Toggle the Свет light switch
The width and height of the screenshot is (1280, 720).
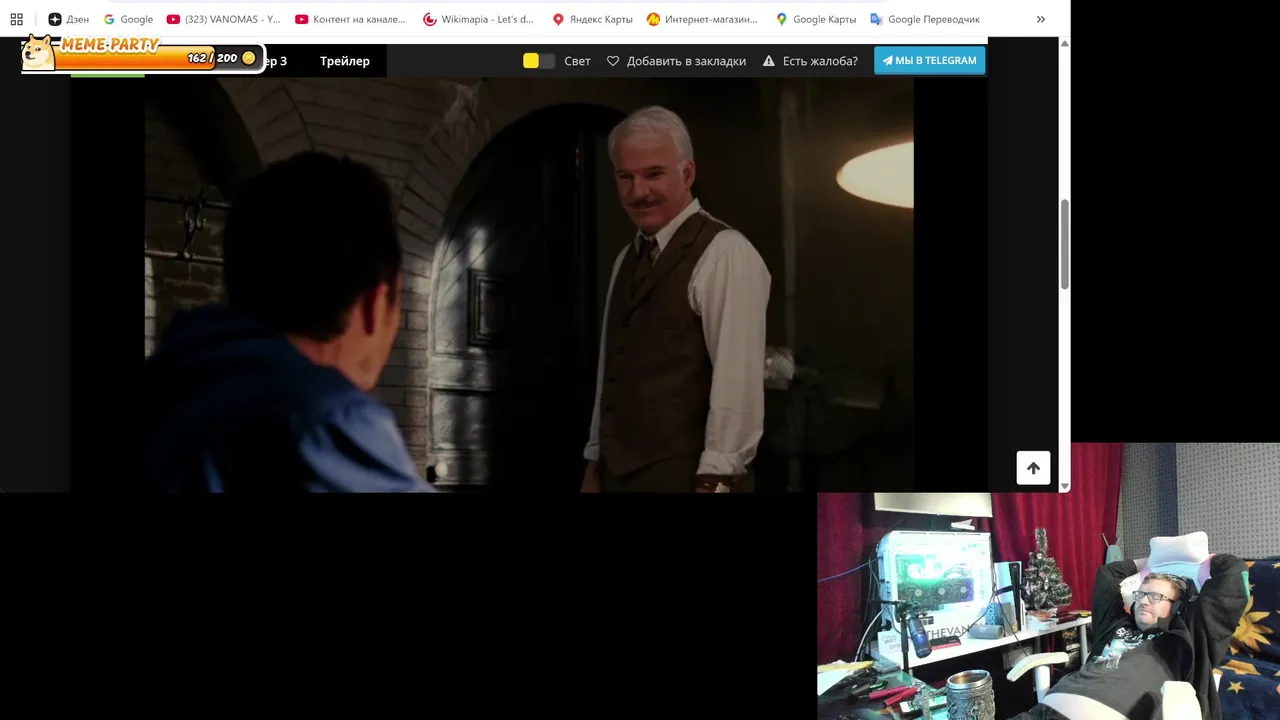point(538,61)
